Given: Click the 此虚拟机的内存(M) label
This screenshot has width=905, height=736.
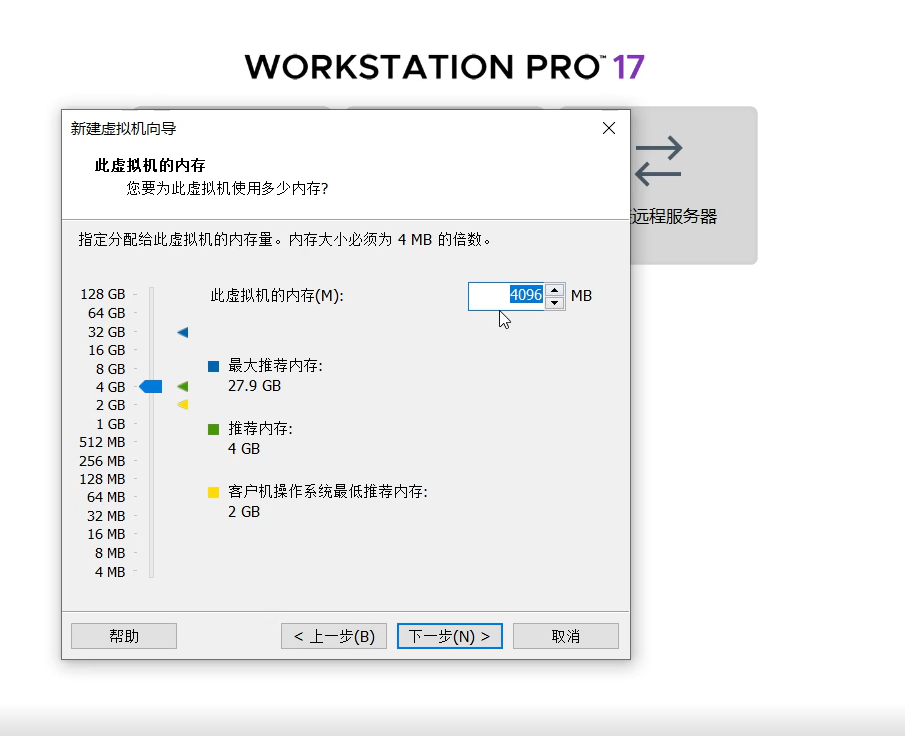Looking at the screenshot, I should click(277, 296).
